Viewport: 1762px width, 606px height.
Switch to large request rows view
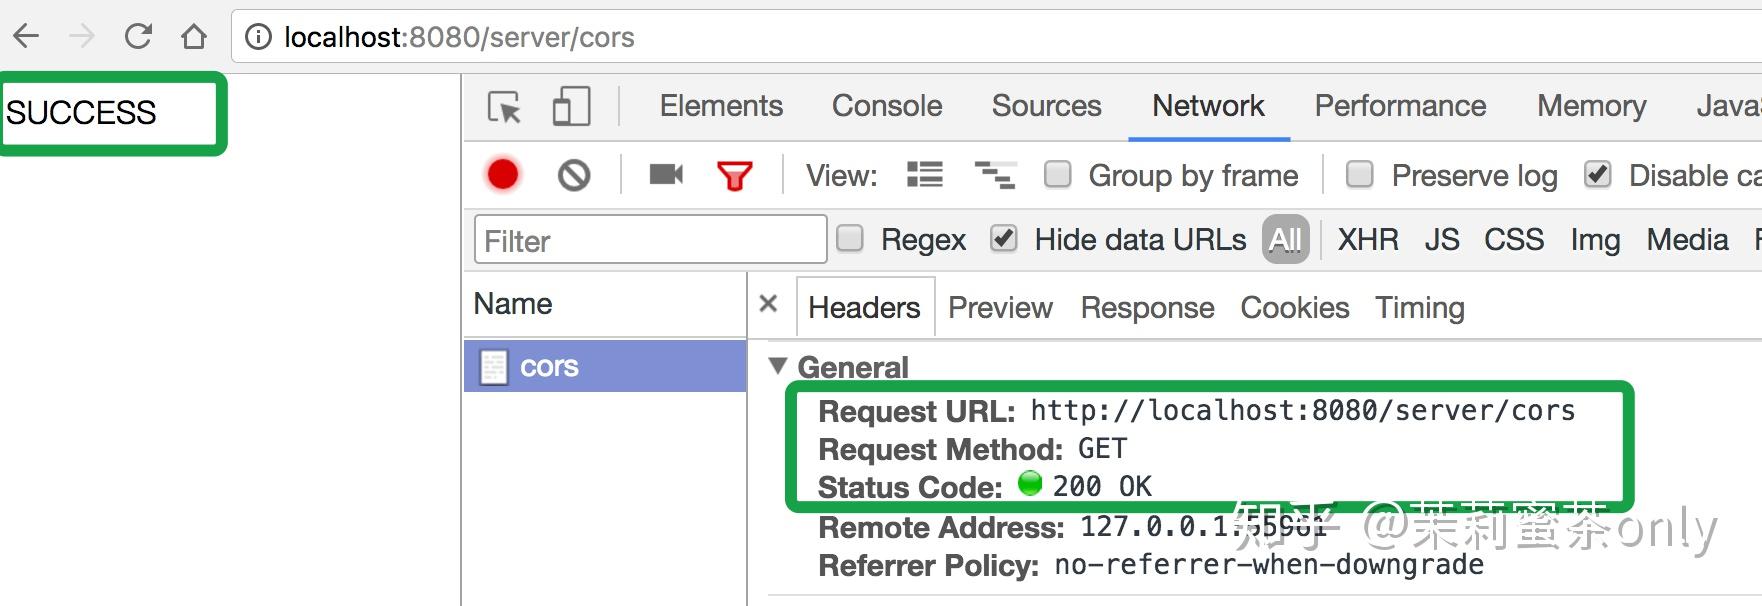[x=925, y=176]
